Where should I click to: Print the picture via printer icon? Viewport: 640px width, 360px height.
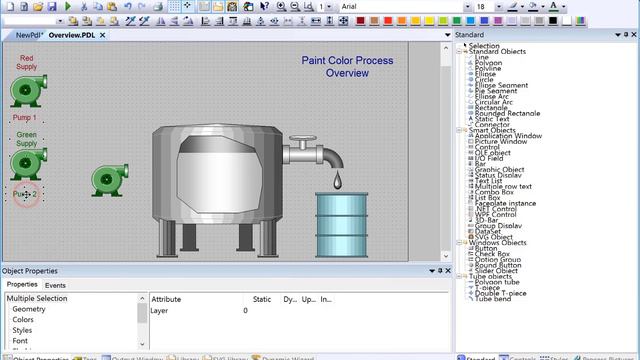click(x=158, y=7)
